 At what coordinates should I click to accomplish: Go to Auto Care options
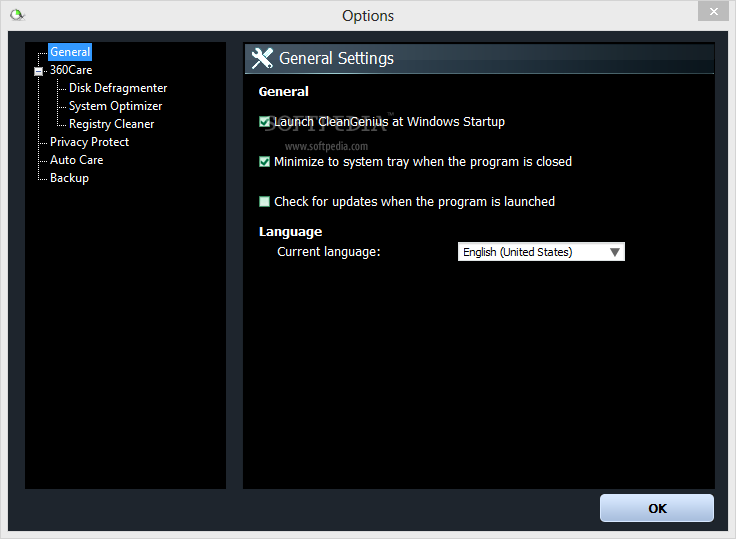[x=77, y=160]
